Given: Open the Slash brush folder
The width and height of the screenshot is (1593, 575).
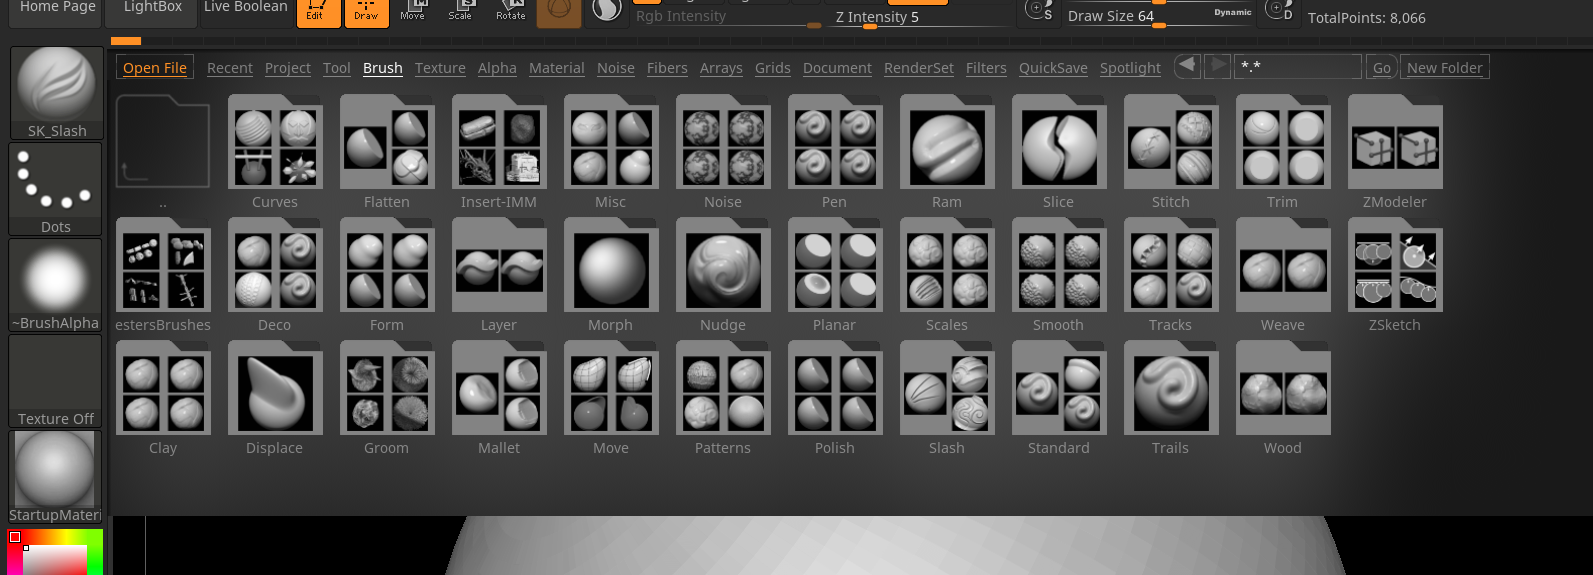Looking at the screenshot, I should click(x=947, y=389).
